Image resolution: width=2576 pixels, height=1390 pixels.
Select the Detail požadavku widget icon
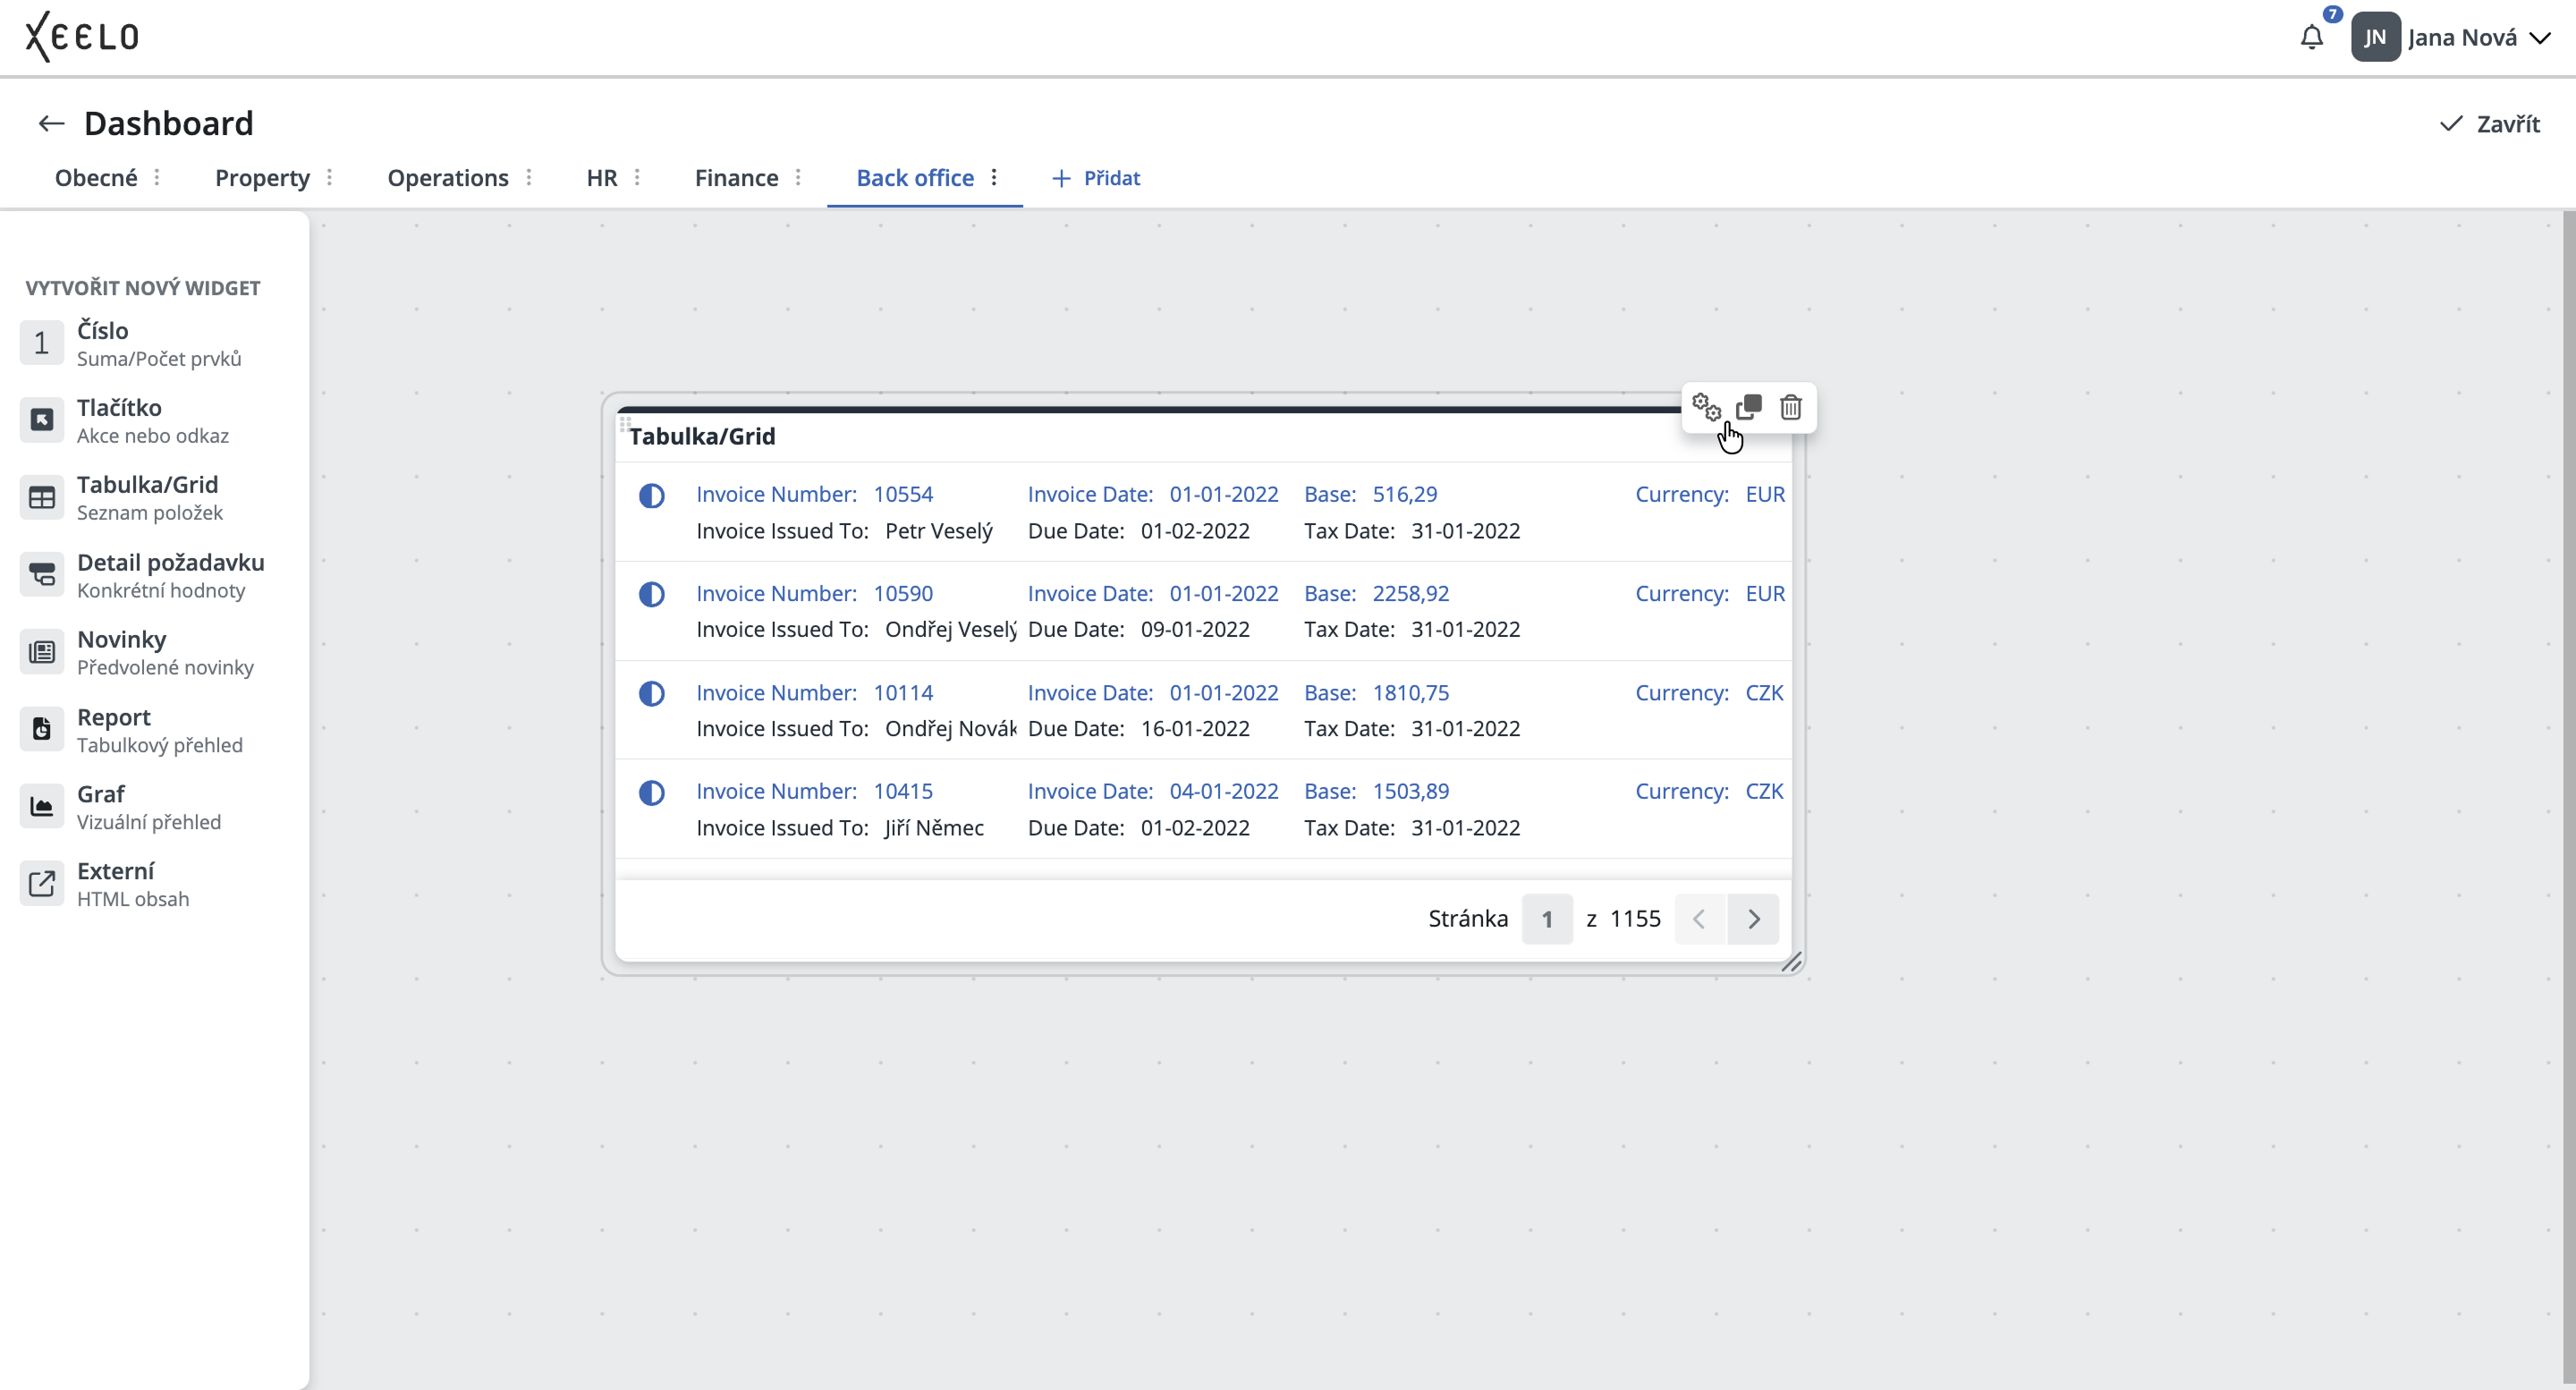coord(41,575)
